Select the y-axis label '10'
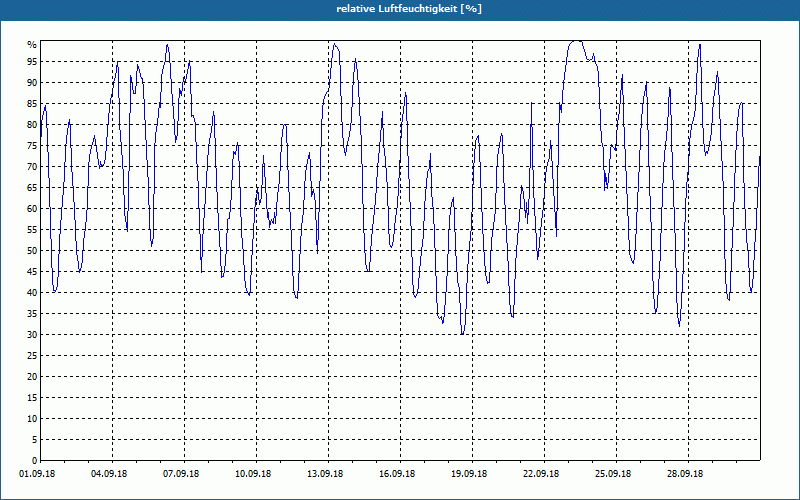This screenshot has height=500, width=800. [x=32, y=418]
